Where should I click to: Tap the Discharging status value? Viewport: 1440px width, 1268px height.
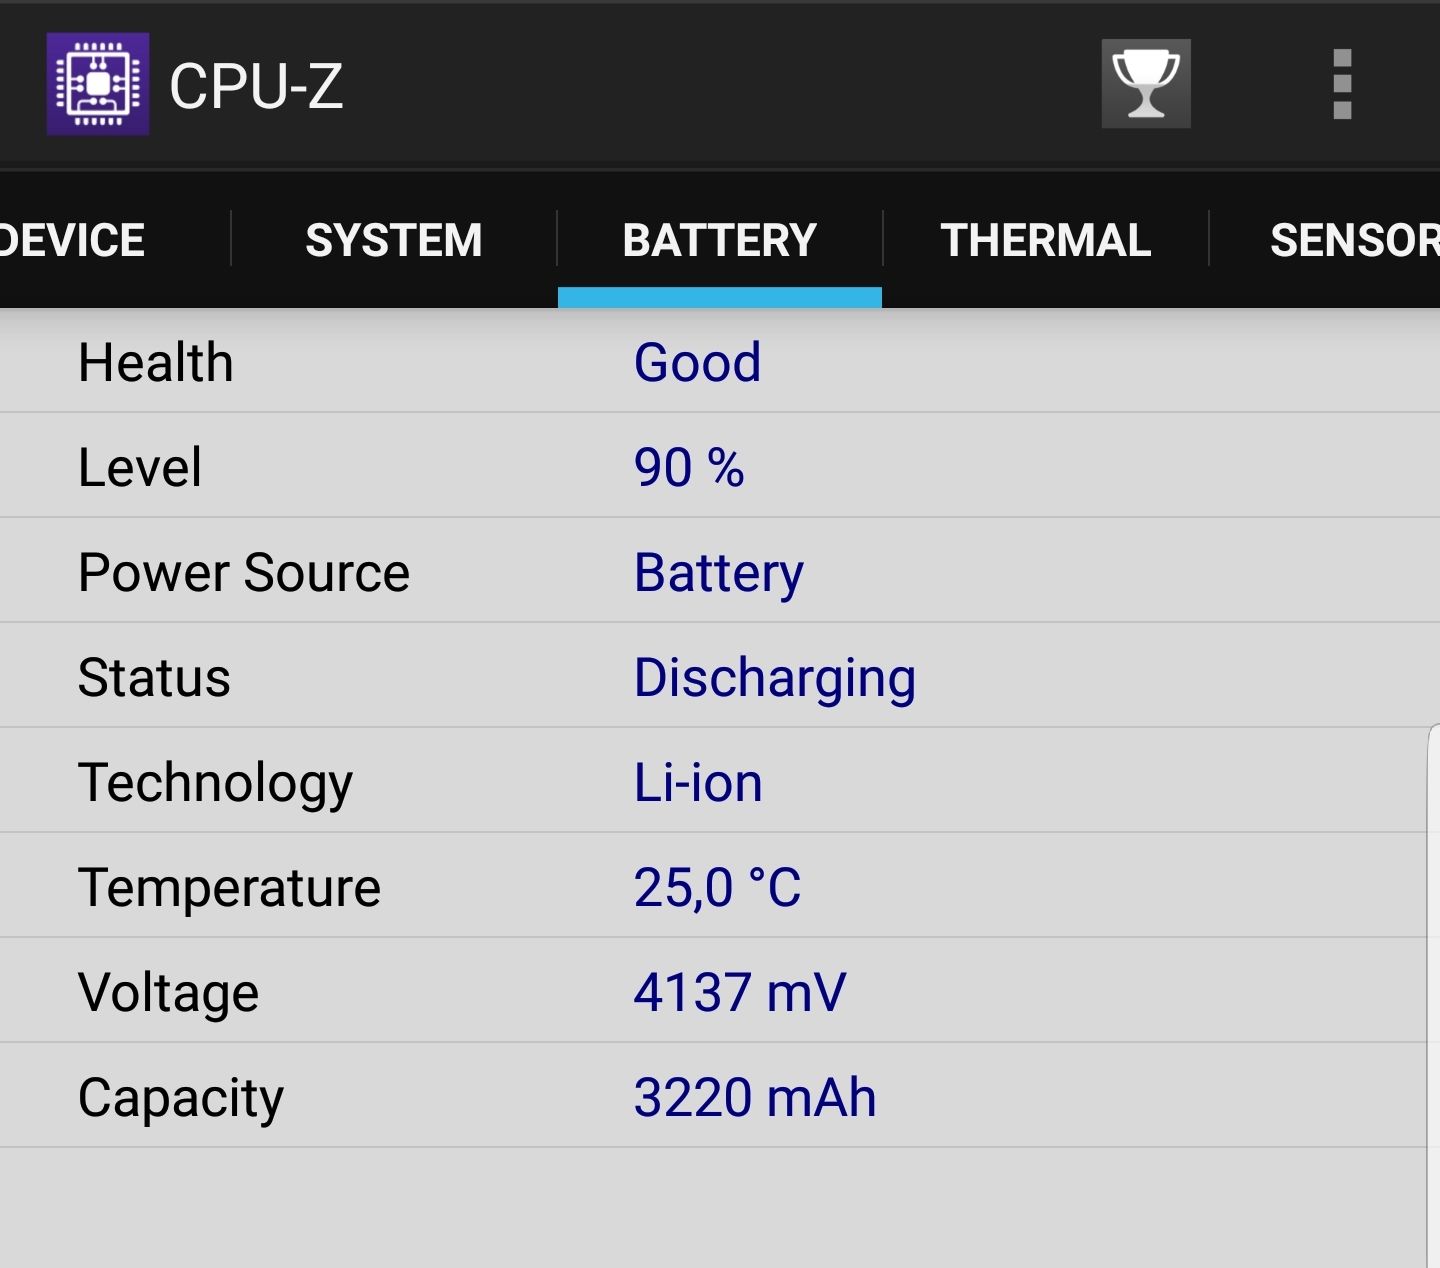click(x=775, y=678)
